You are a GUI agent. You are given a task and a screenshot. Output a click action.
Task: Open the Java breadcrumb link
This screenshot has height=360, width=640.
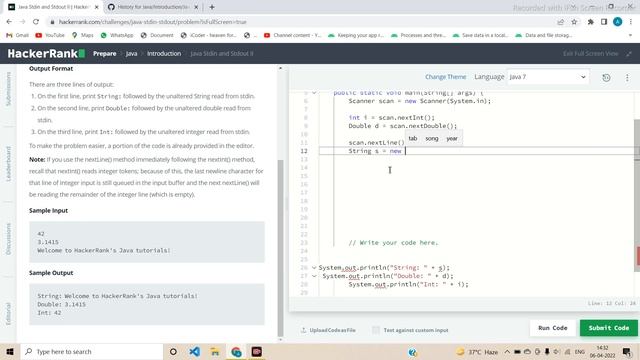tap(131, 53)
